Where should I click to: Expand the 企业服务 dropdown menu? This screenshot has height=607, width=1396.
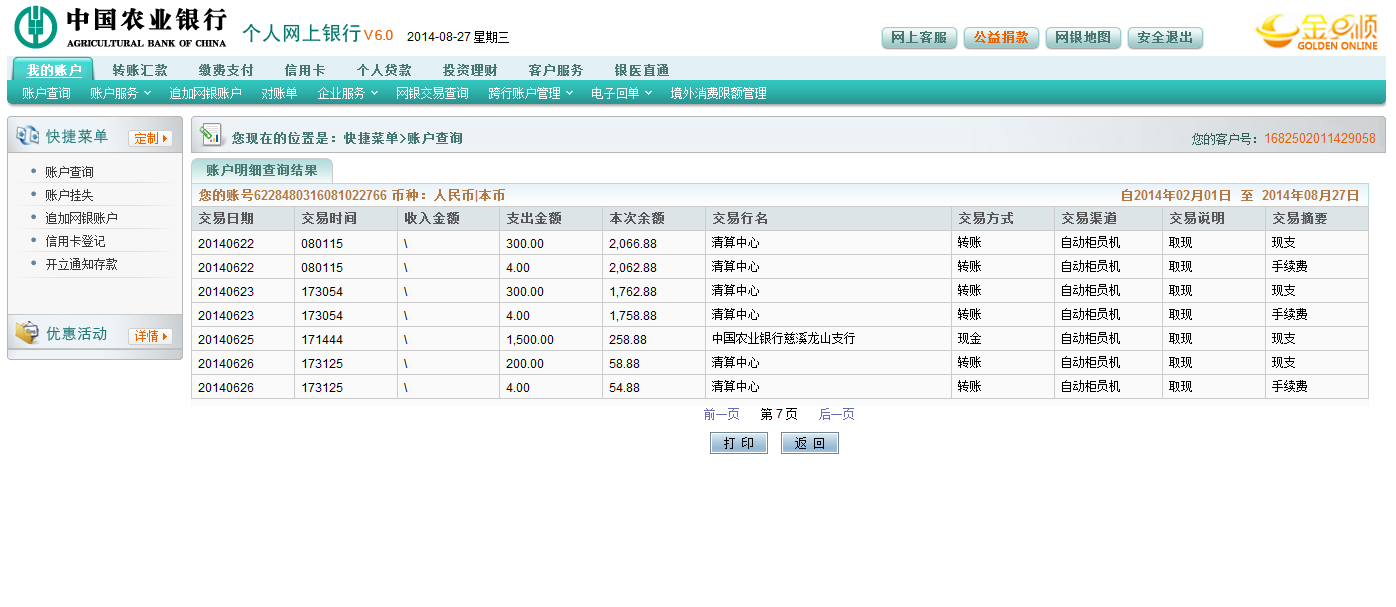coord(347,93)
